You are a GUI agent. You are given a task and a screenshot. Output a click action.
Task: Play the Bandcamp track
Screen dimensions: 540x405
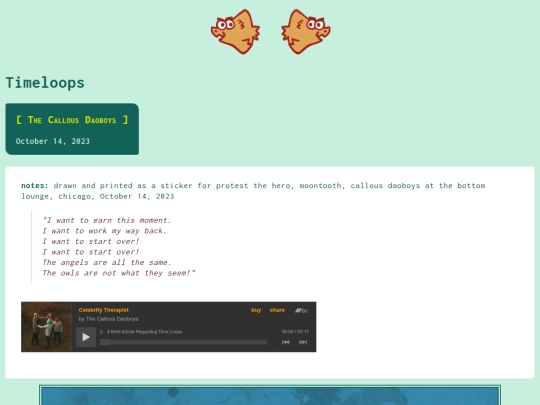[x=86, y=337]
